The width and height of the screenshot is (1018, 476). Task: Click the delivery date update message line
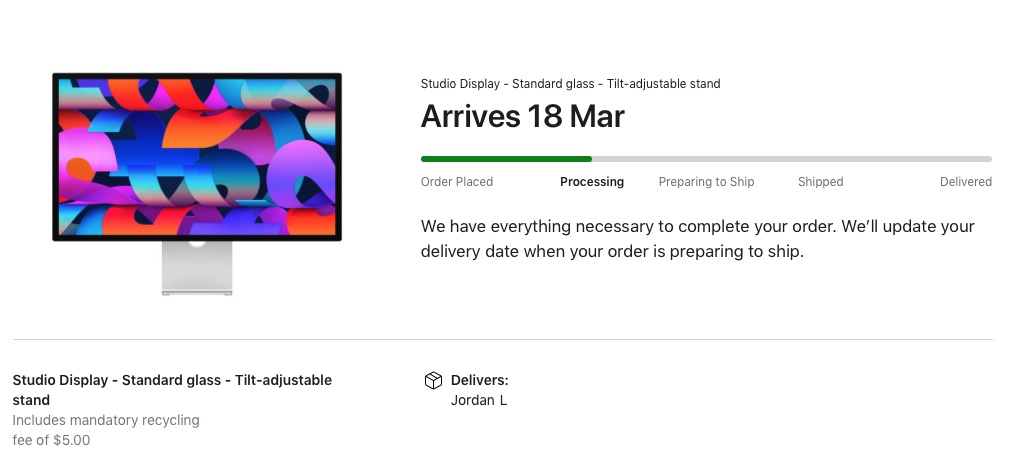[x=612, y=252]
